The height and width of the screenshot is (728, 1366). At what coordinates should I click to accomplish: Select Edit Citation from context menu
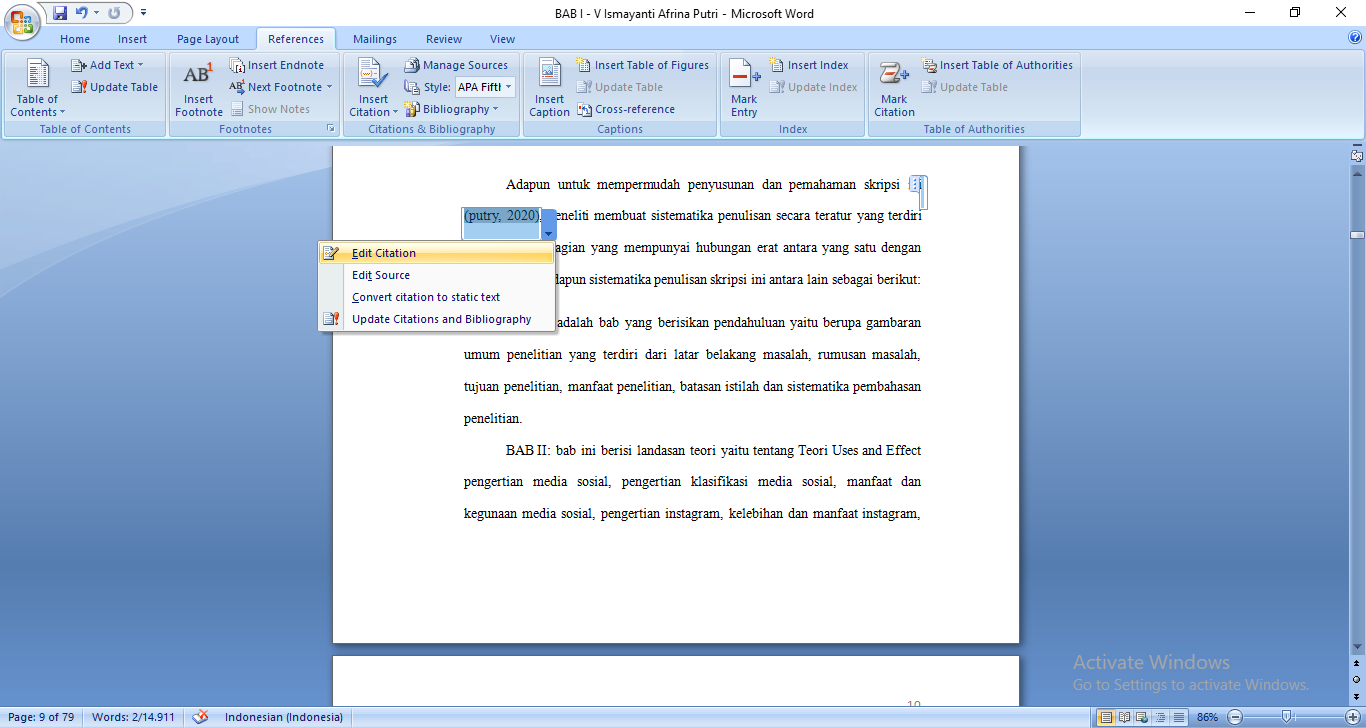(436, 253)
